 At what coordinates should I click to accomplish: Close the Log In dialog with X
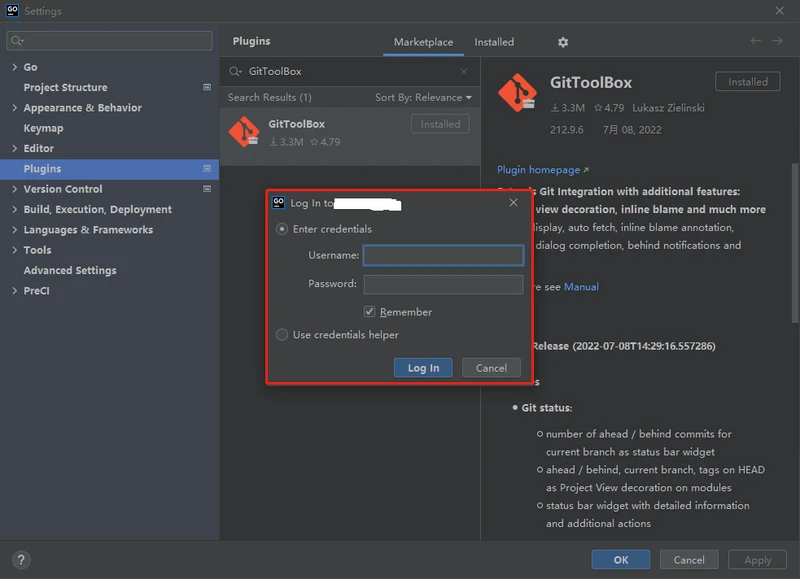point(513,203)
